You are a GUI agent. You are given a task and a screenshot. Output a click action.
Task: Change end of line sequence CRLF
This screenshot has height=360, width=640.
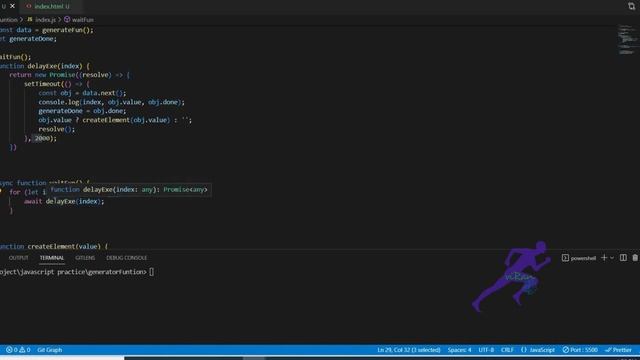(x=507, y=350)
